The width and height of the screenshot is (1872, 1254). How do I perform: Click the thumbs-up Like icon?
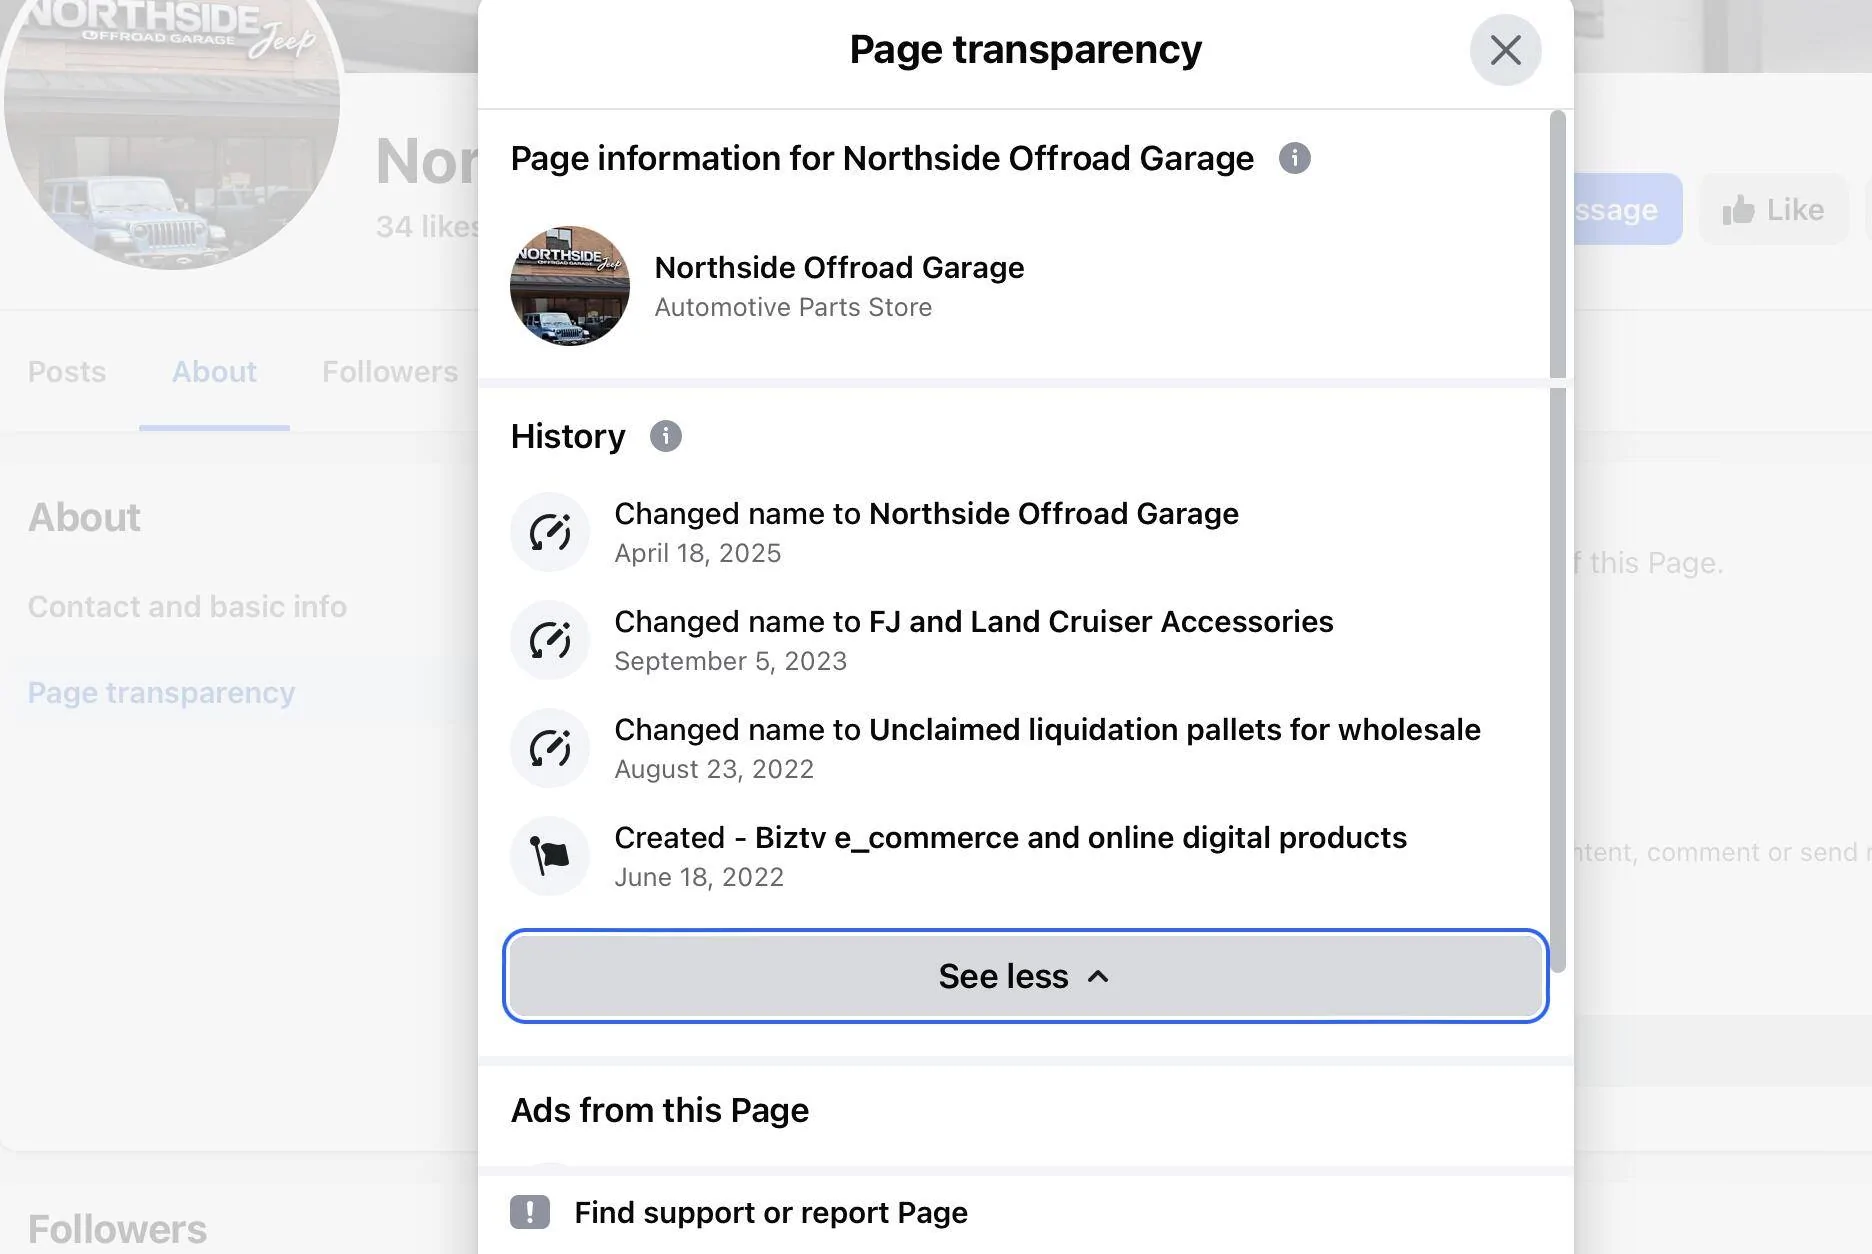click(x=1738, y=210)
